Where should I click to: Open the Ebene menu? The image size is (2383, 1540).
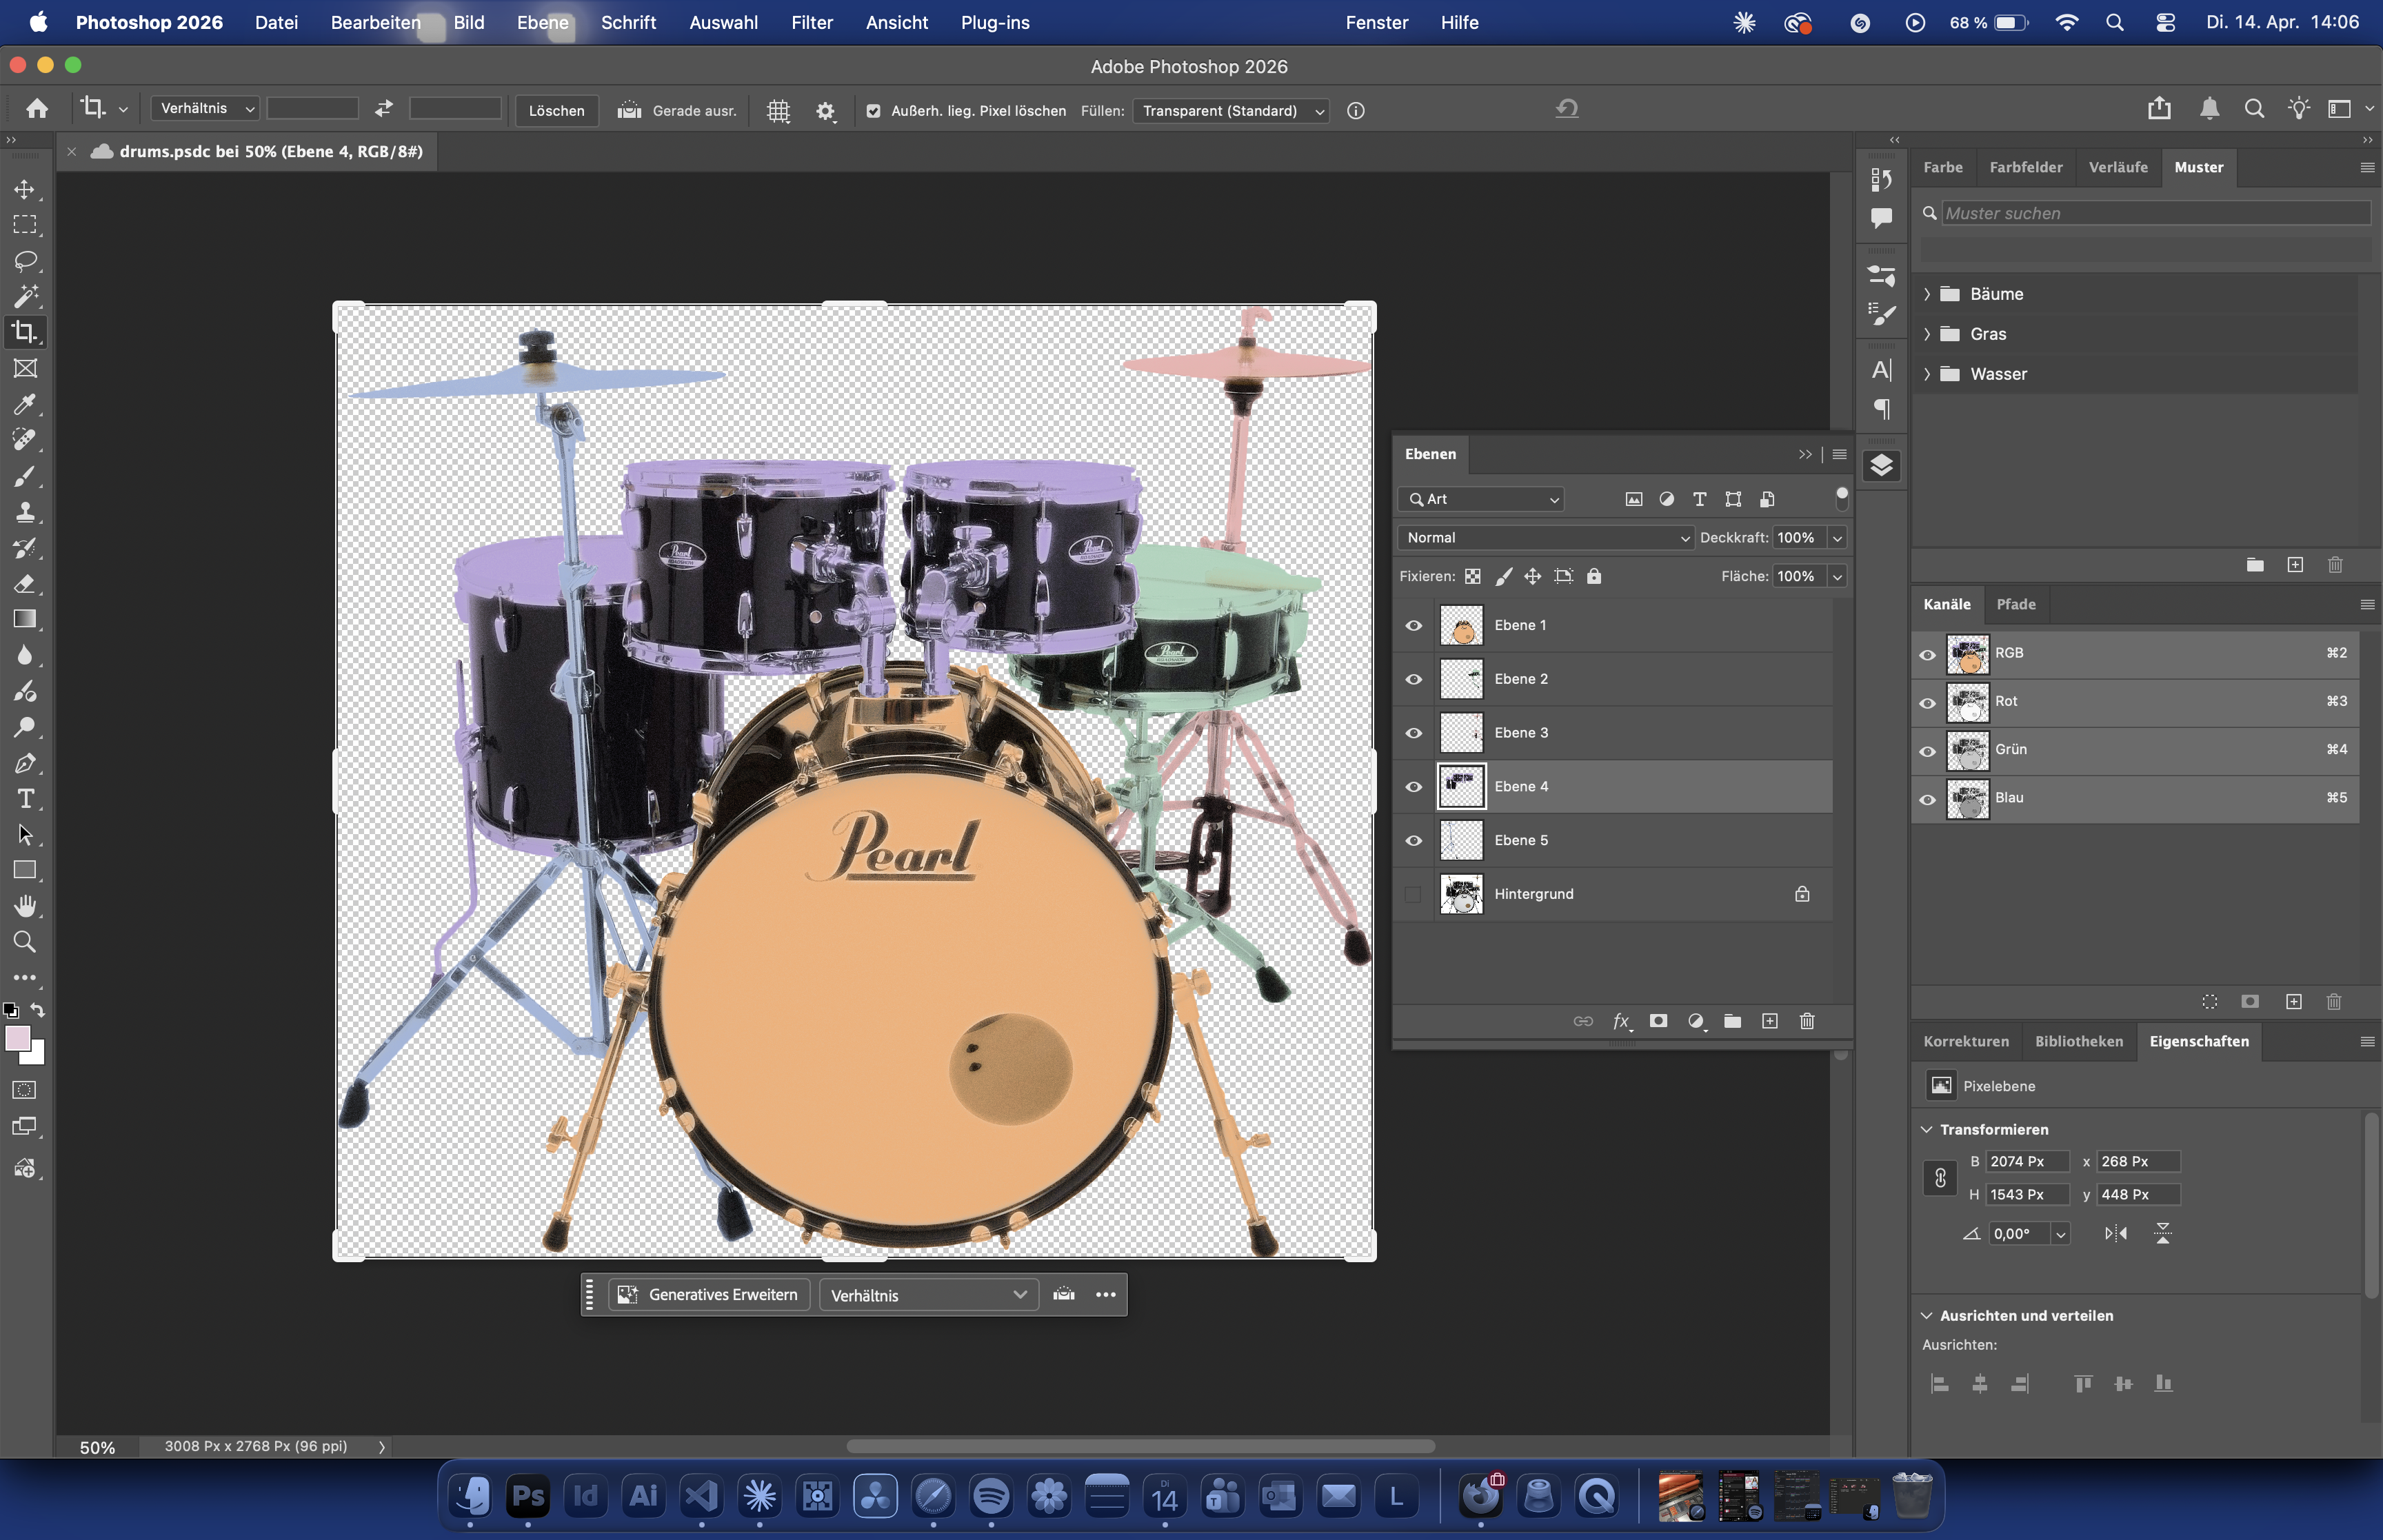click(543, 22)
